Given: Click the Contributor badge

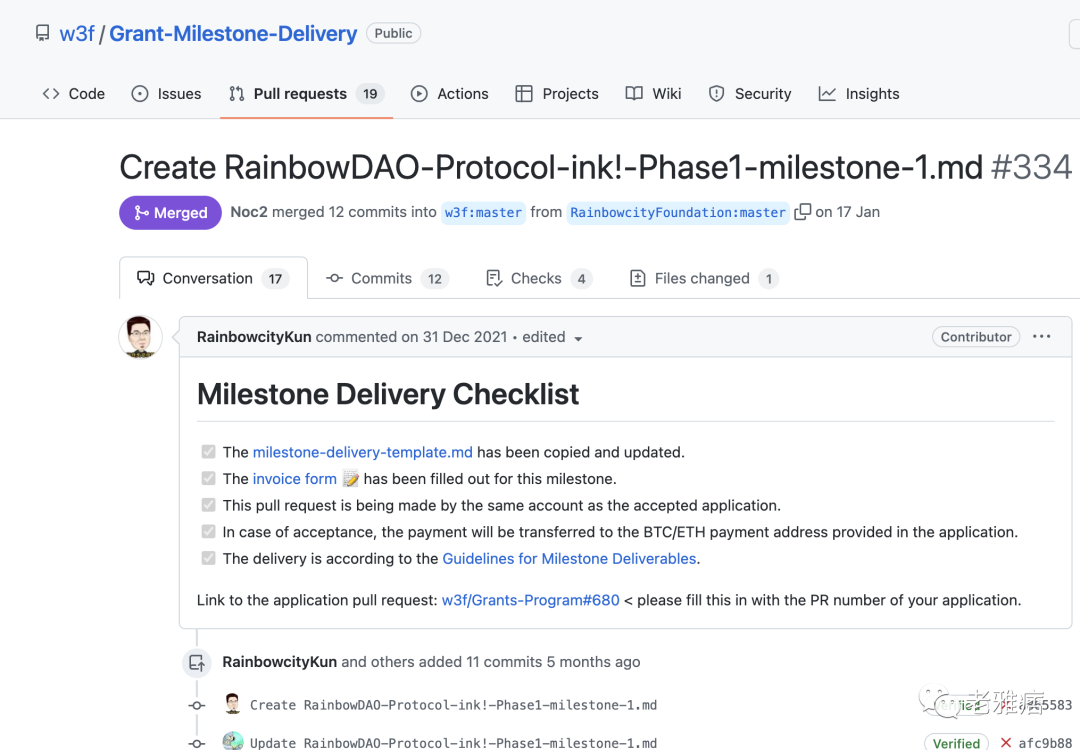Looking at the screenshot, I should (x=976, y=337).
